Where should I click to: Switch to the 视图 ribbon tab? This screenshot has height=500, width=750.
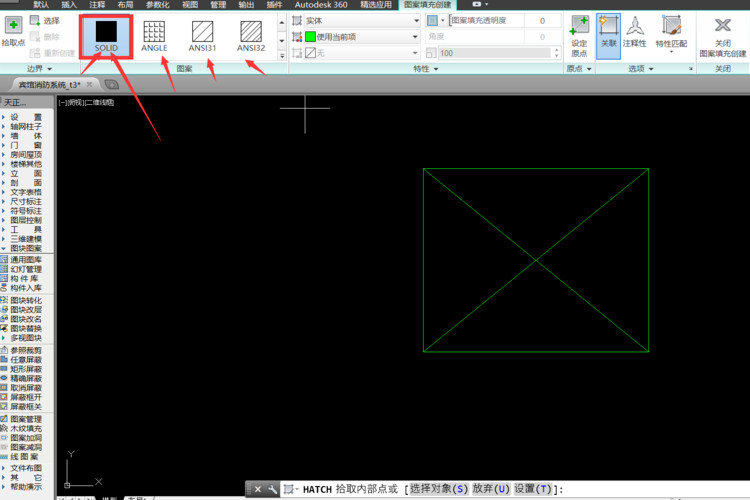[190, 5]
